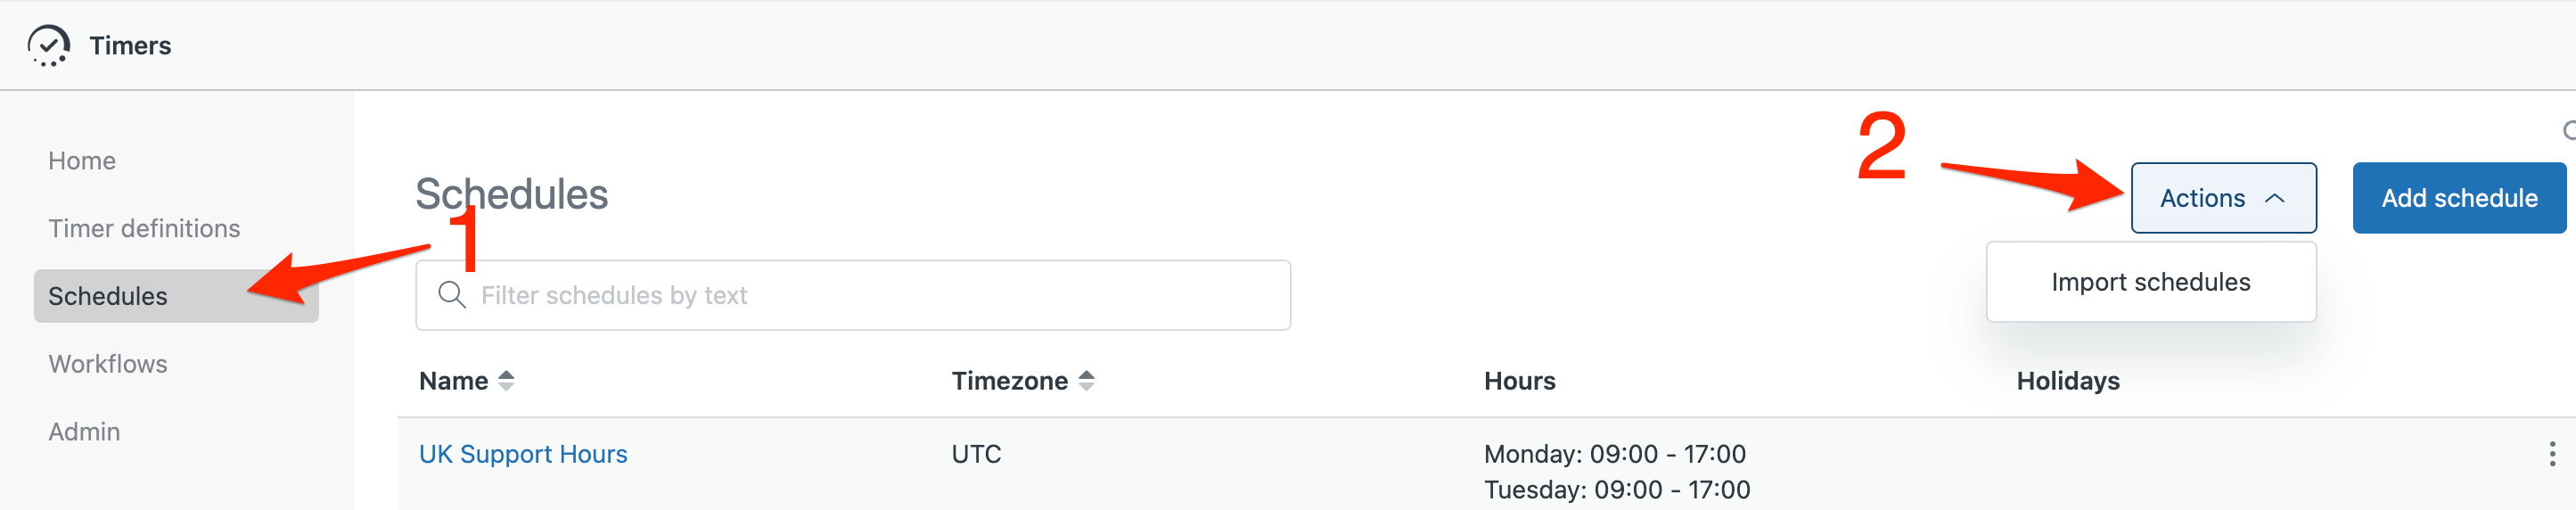Viewport: 2576px width, 510px height.
Task: Open the UK Support Hours schedule link
Action: pyautogui.click(x=523, y=454)
